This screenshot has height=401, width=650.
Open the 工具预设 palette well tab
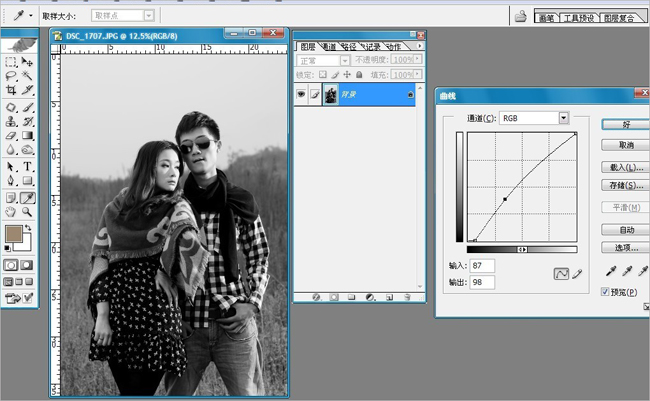click(x=579, y=18)
